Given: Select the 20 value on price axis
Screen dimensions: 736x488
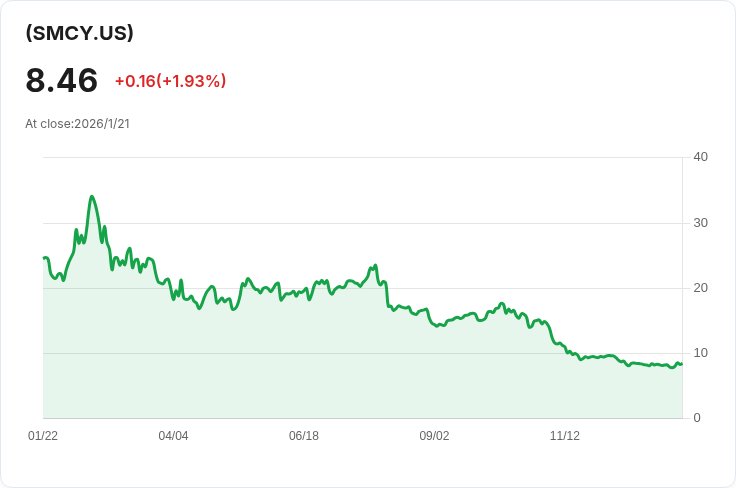Looking at the screenshot, I should click(x=700, y=288).
